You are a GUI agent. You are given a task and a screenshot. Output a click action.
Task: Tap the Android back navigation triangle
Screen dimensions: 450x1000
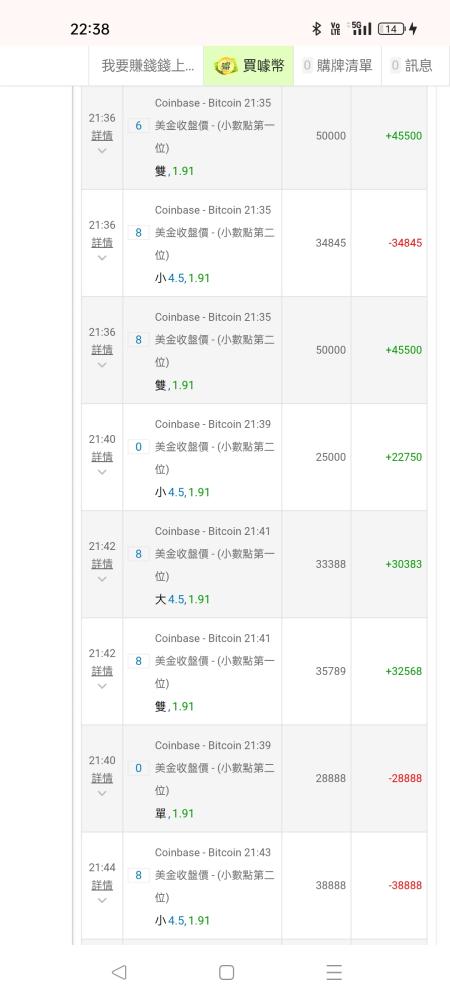click(x=119, y=972)
